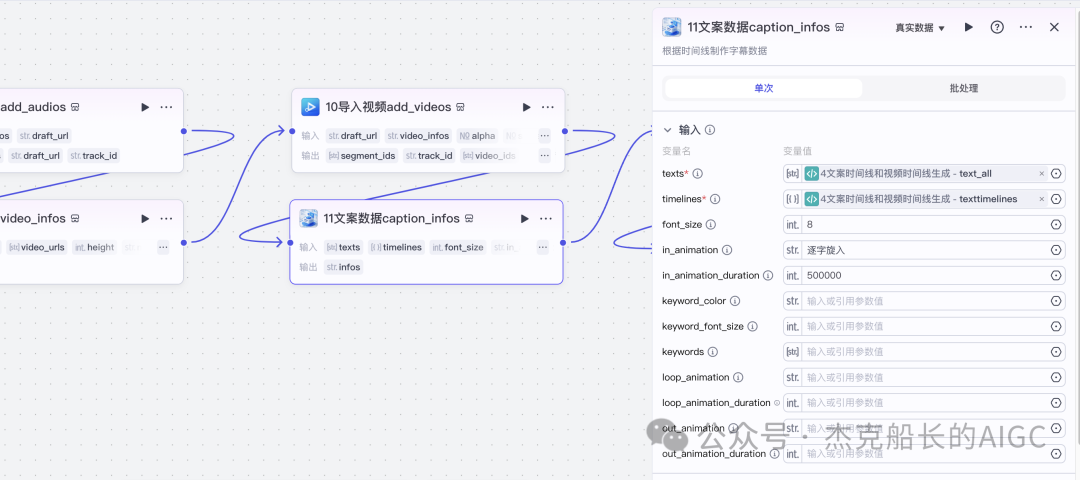Remove the texttimelines reference from timelines

click(x=1041, y=200)
